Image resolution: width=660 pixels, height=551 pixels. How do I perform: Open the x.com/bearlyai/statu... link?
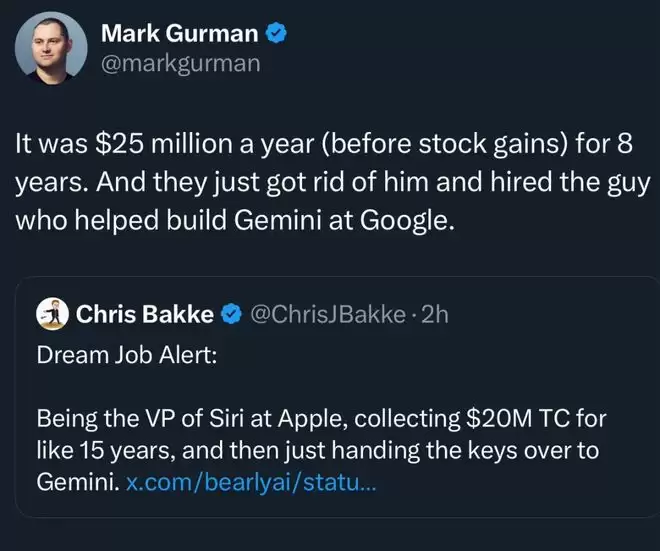254,483
